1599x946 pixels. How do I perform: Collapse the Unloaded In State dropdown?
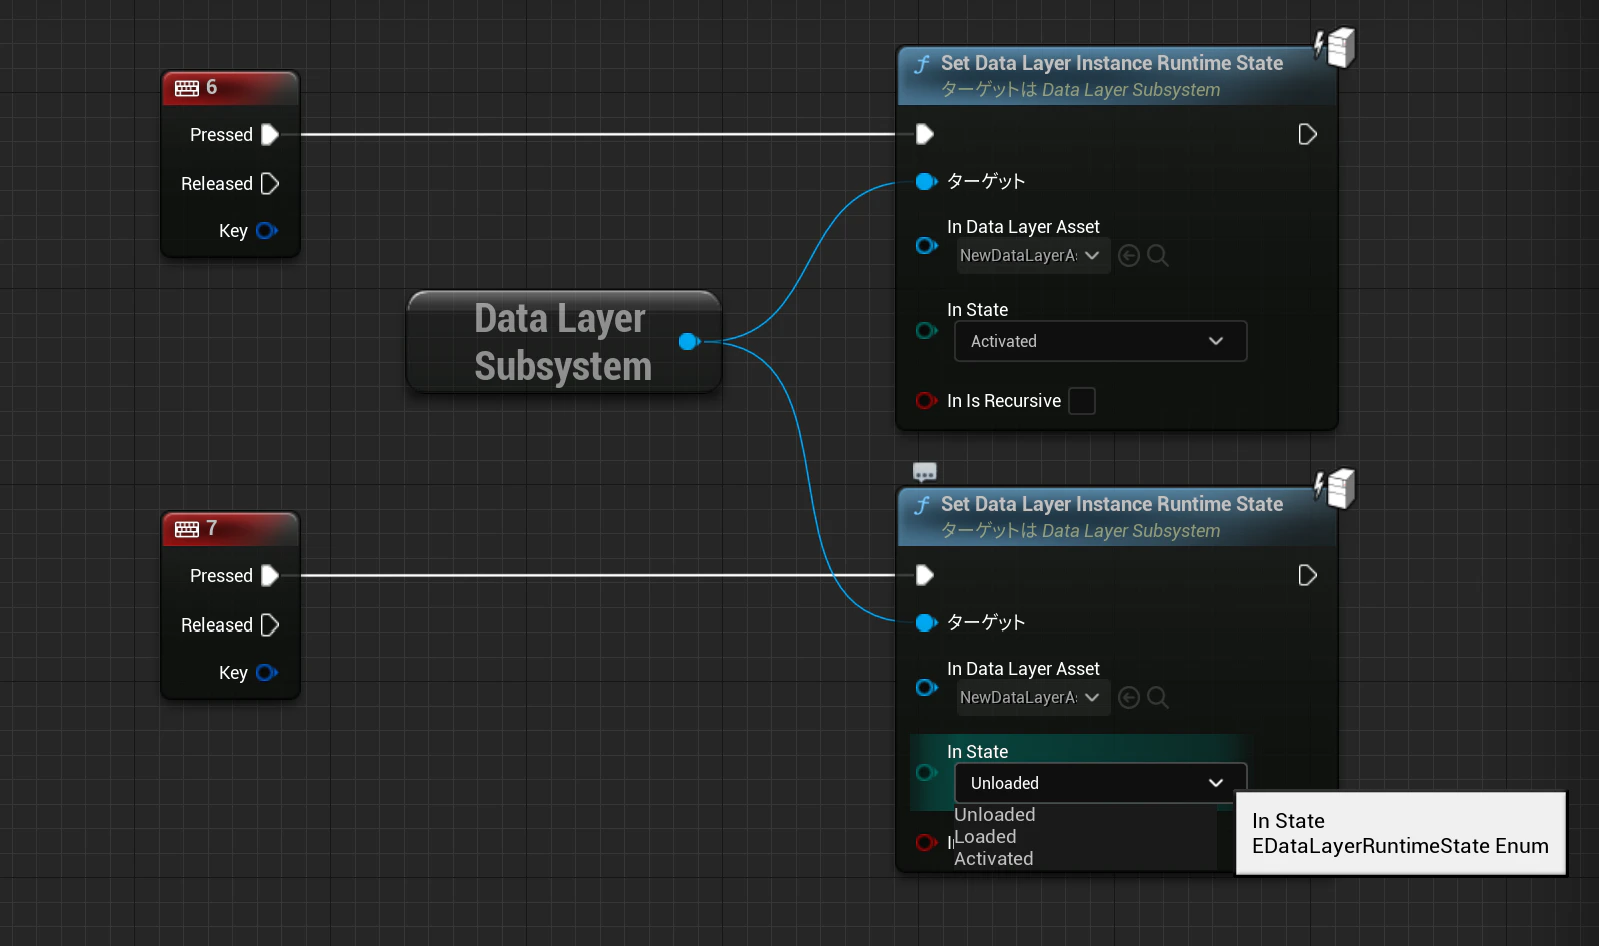point(1101,783)
